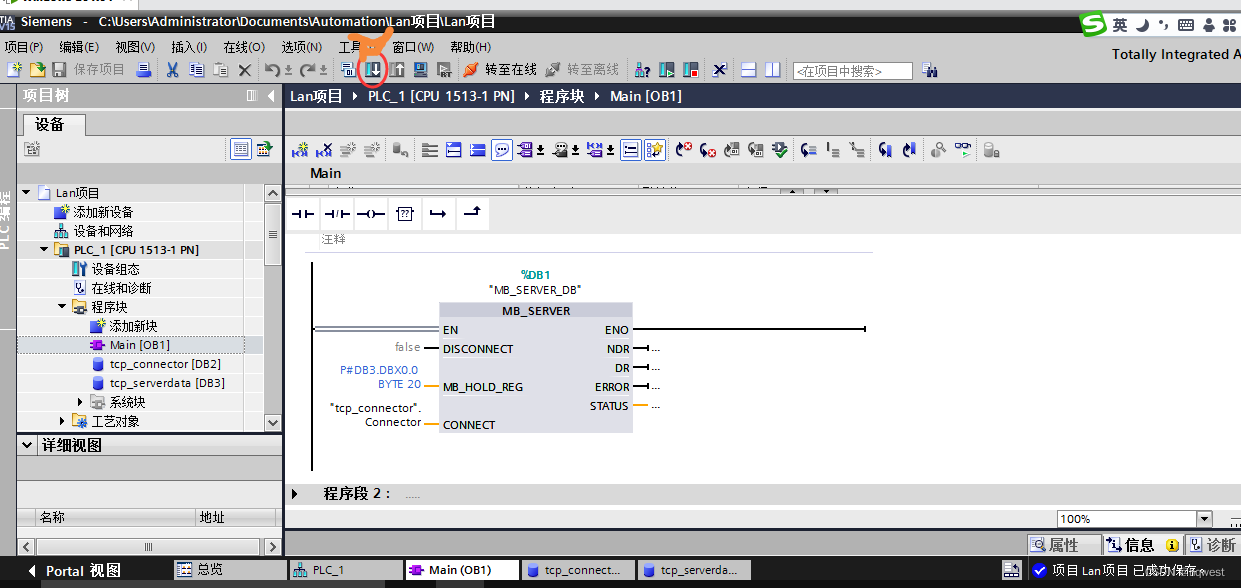Insert an empty box (??) instruction
The image size is (1241, 588).
pos(404,213)
